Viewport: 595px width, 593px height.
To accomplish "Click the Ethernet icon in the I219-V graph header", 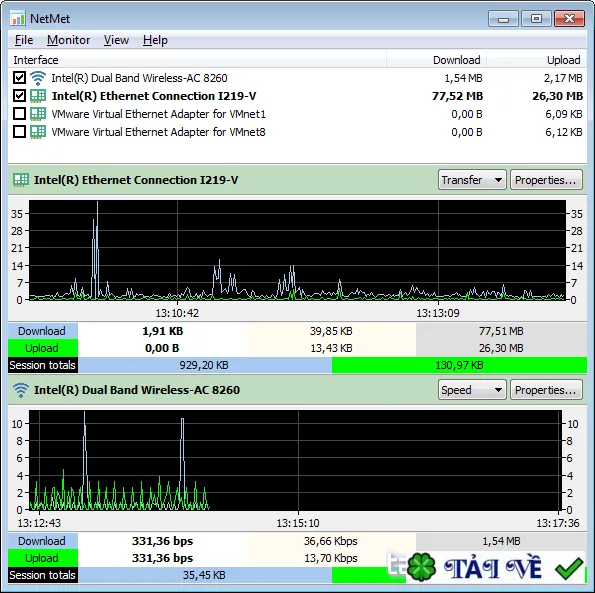I will [21, 180].
